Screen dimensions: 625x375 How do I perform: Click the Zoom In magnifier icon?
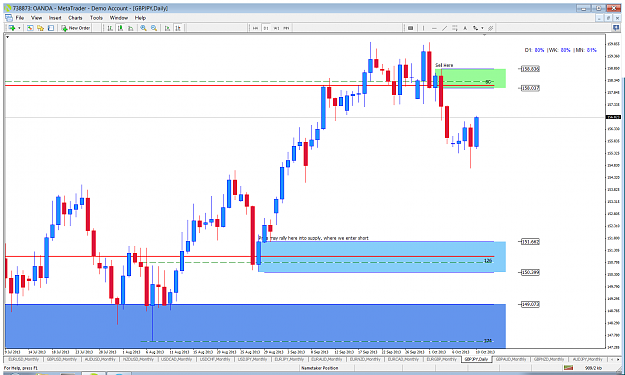143,28
